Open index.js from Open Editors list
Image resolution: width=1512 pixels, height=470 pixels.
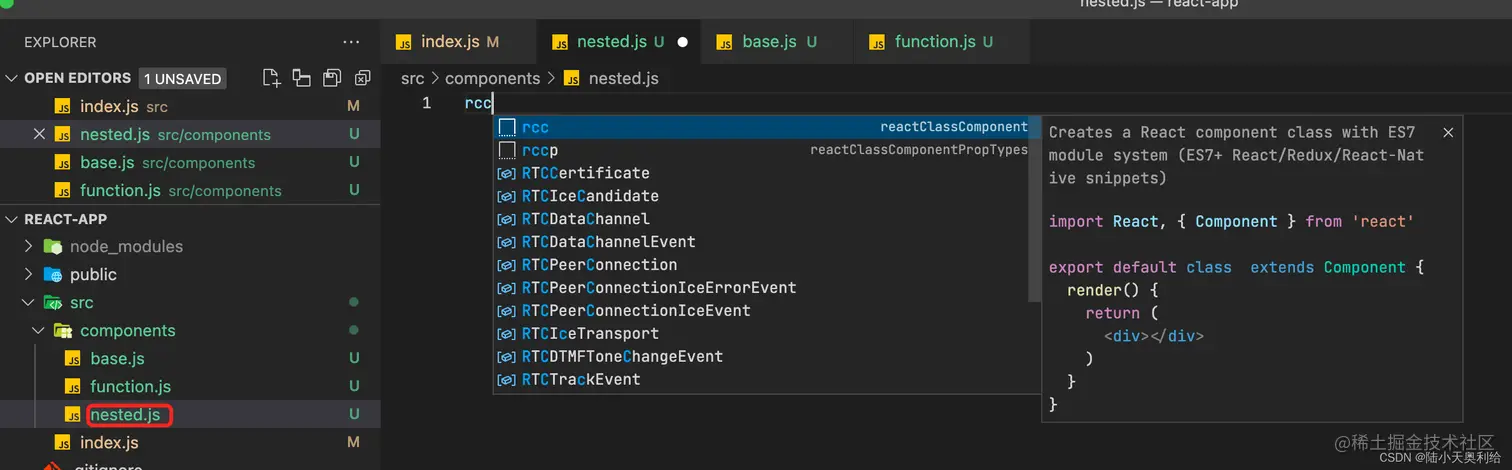(x=190, y=106)
